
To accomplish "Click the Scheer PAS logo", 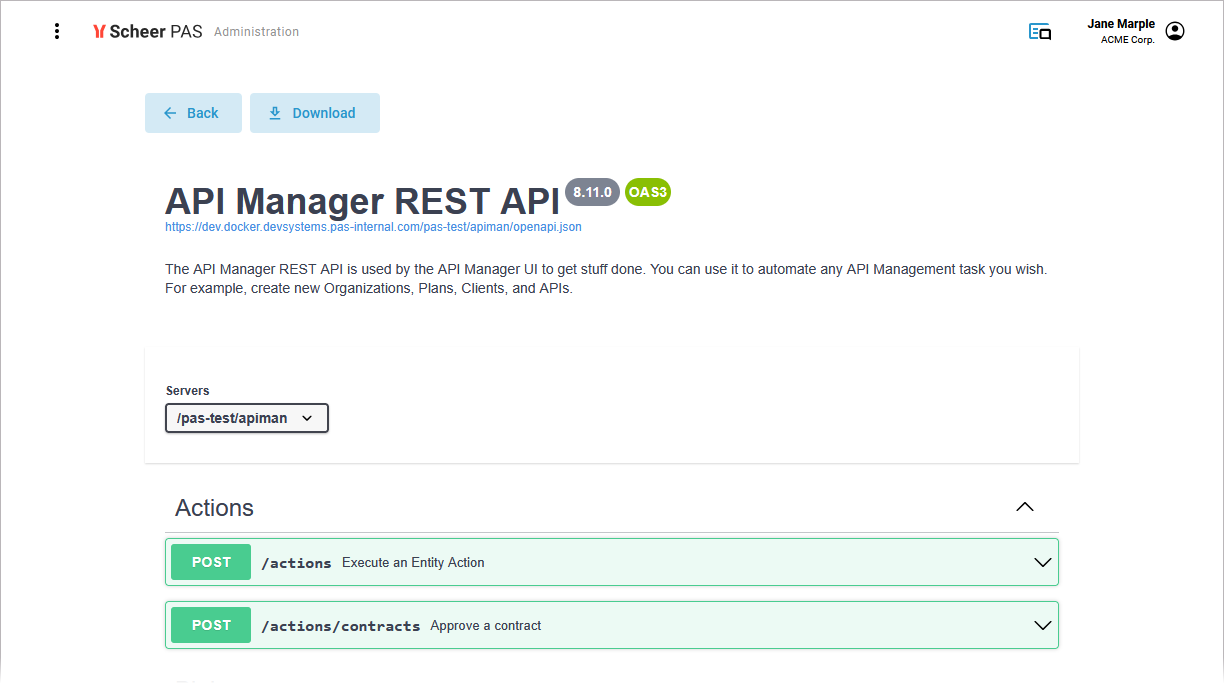I will 147,32.
